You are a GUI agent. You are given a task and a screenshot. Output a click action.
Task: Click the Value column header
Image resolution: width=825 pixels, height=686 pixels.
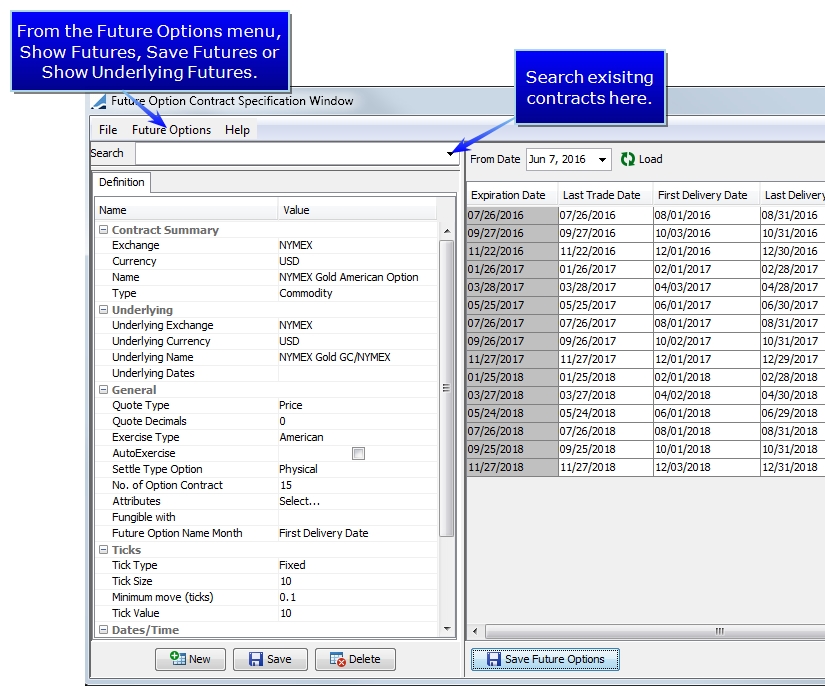coord(357,210)
